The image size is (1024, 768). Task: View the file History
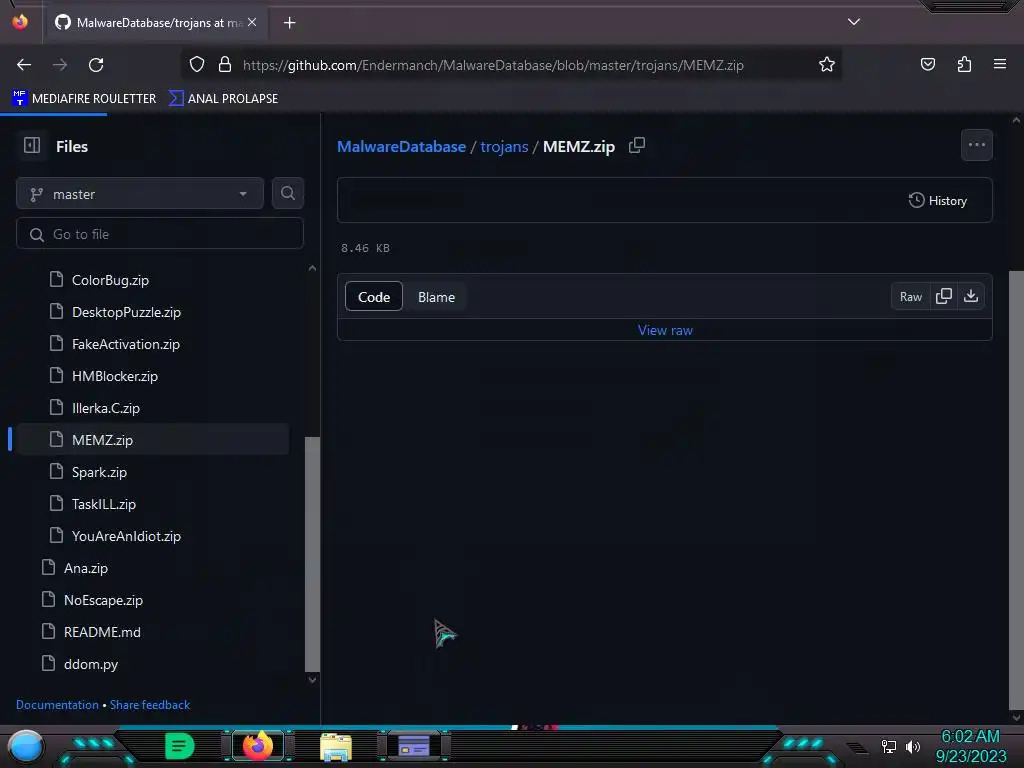pyautogui.click(x=937, y=200)
